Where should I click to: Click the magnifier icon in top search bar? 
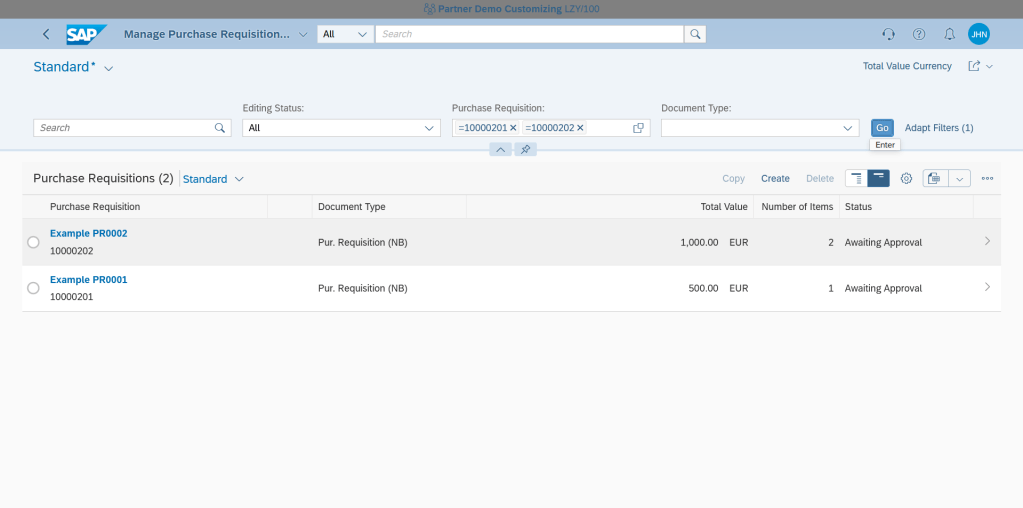(695, 34)
